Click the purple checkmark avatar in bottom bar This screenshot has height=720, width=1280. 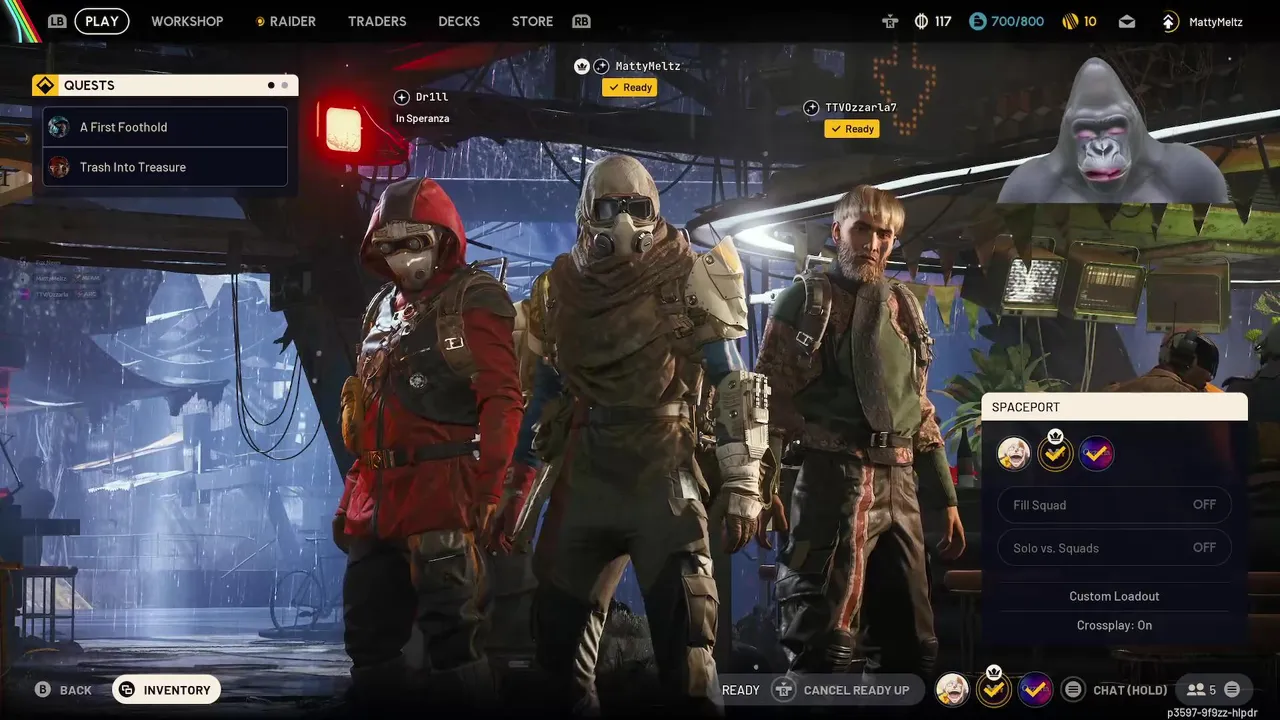[x=1035, y=689]
